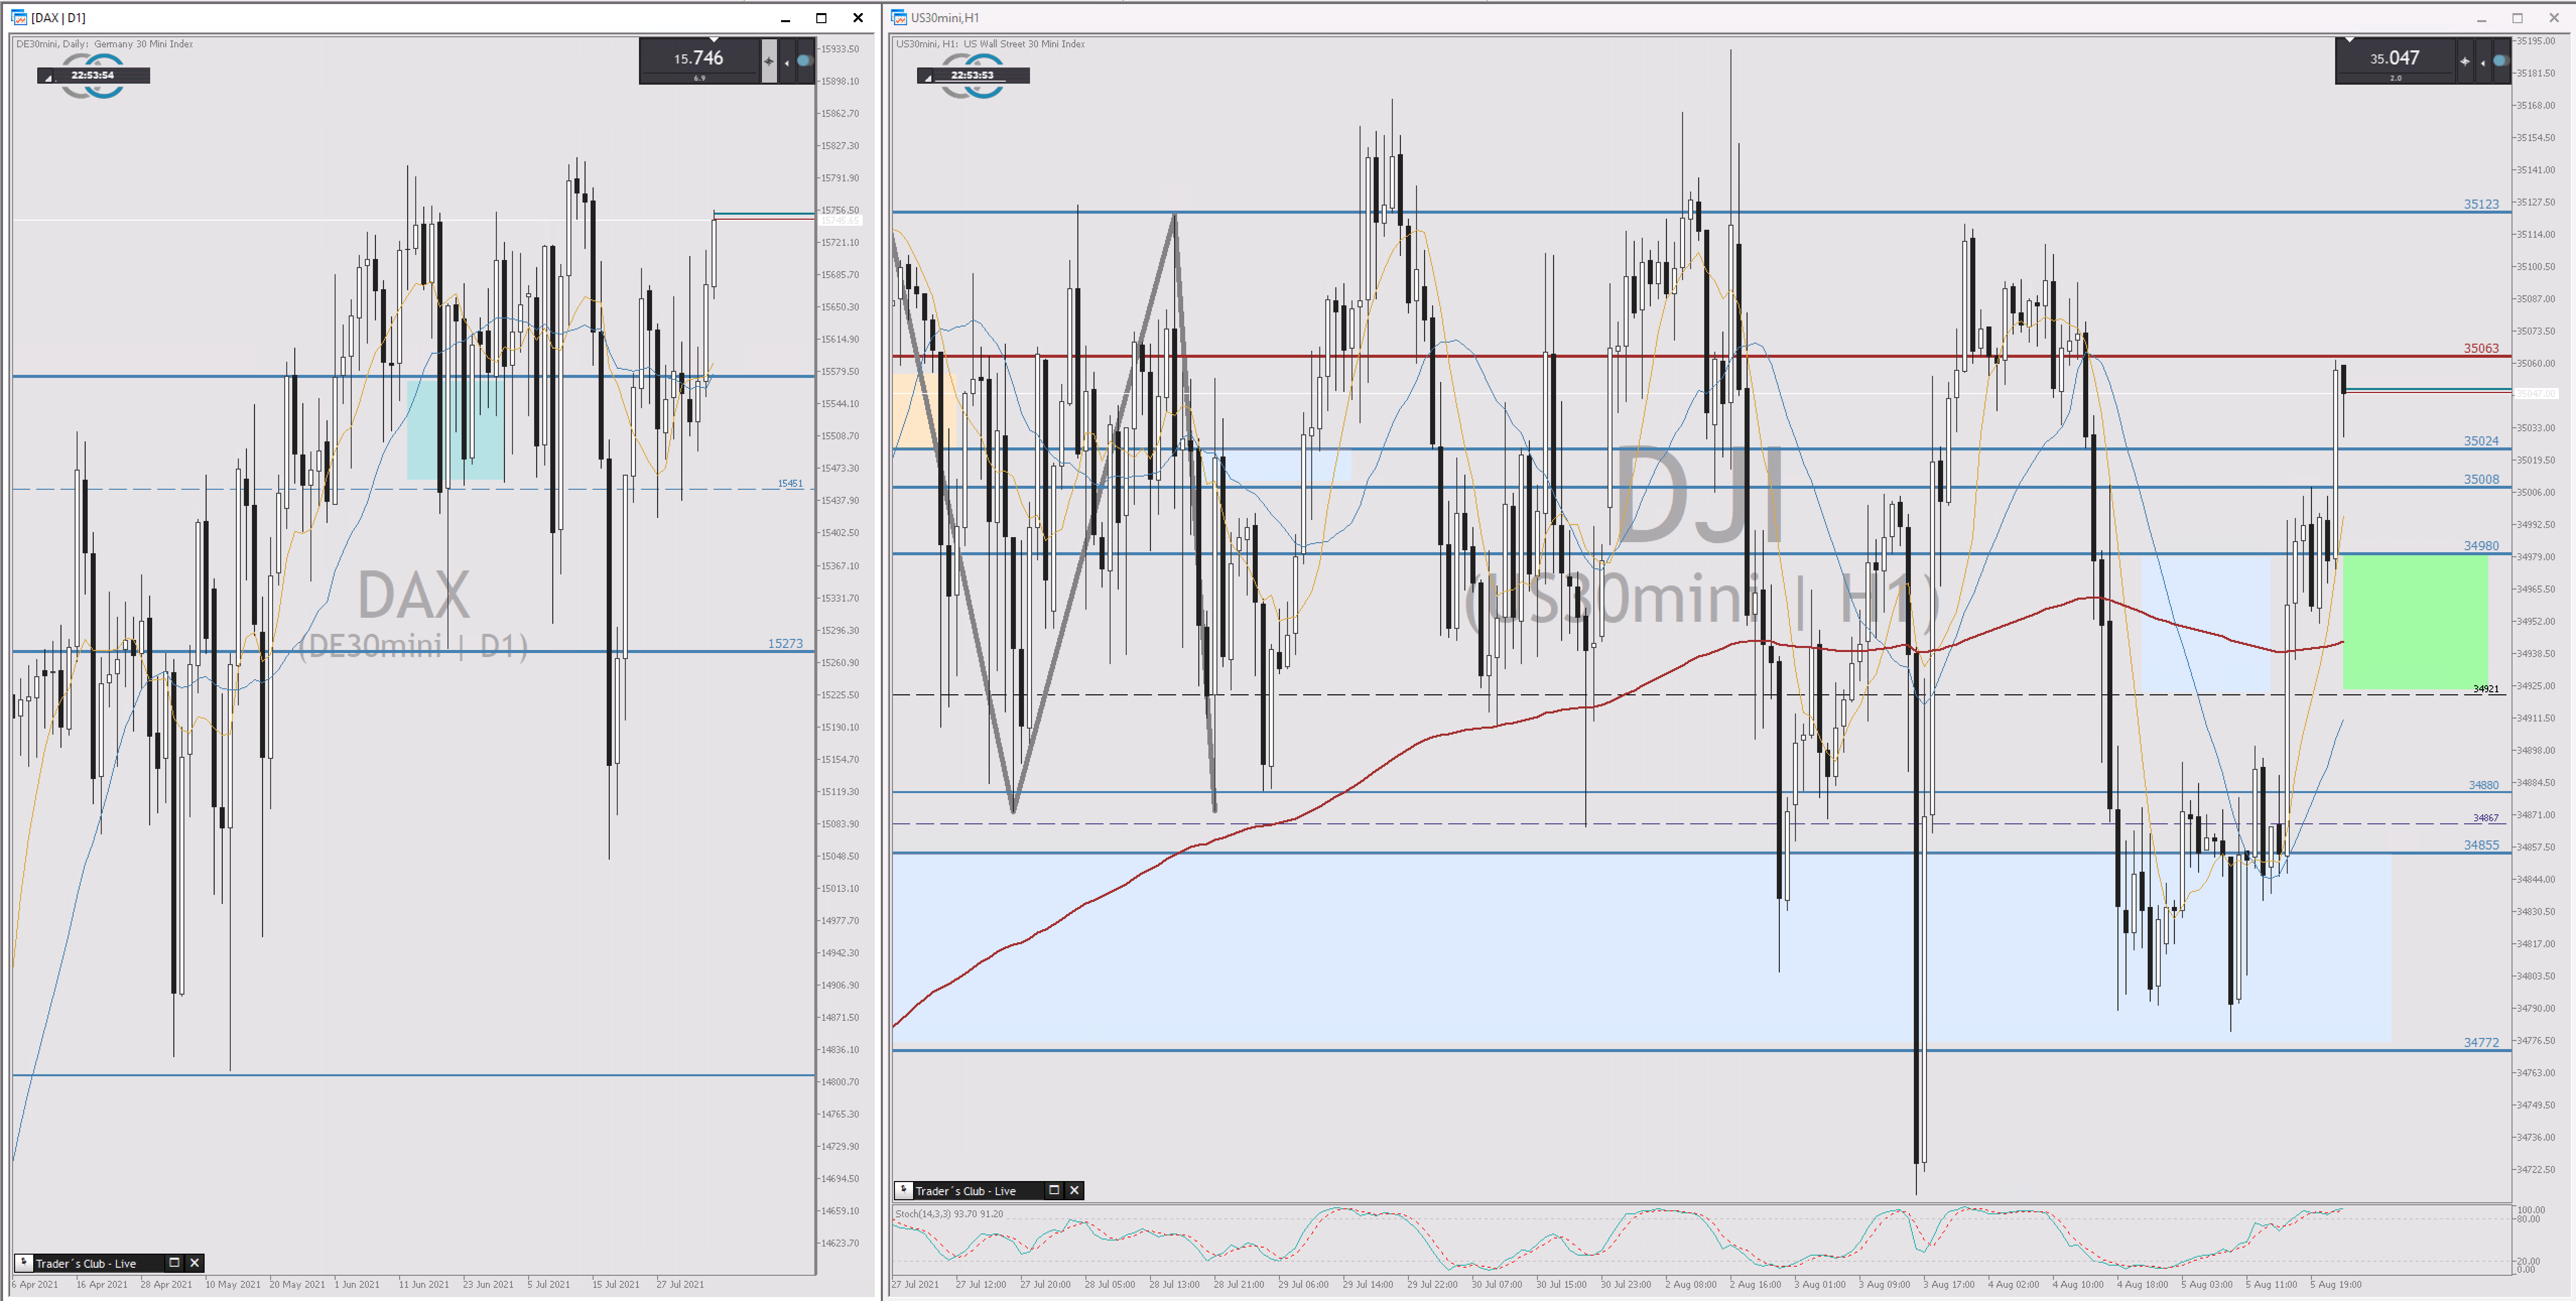
Task: Click 35195.00 on US30mini price scale
Action: 2536,41
